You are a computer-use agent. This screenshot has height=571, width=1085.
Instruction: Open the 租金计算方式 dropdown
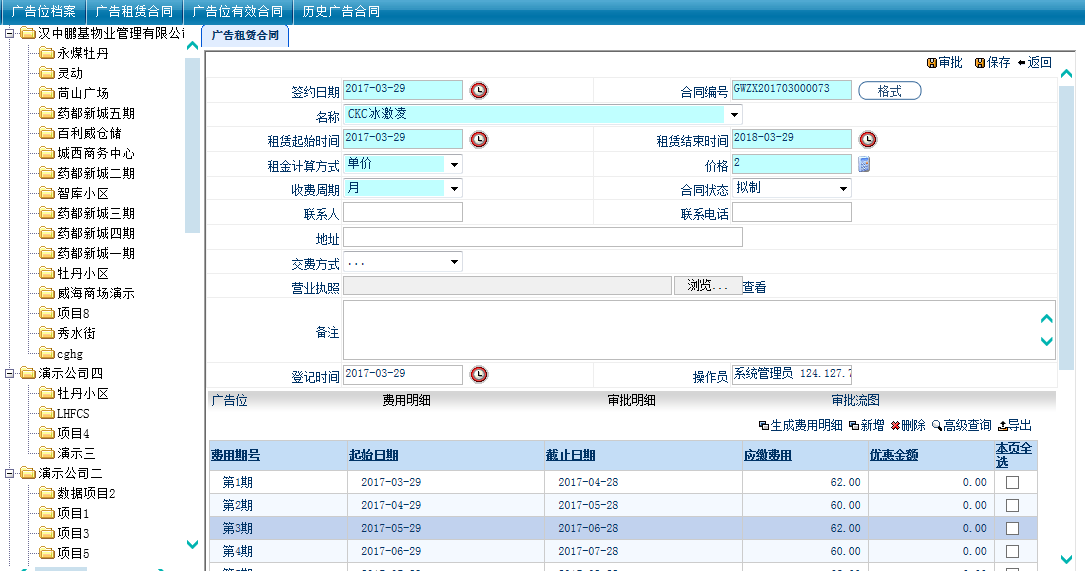(454, 164)
